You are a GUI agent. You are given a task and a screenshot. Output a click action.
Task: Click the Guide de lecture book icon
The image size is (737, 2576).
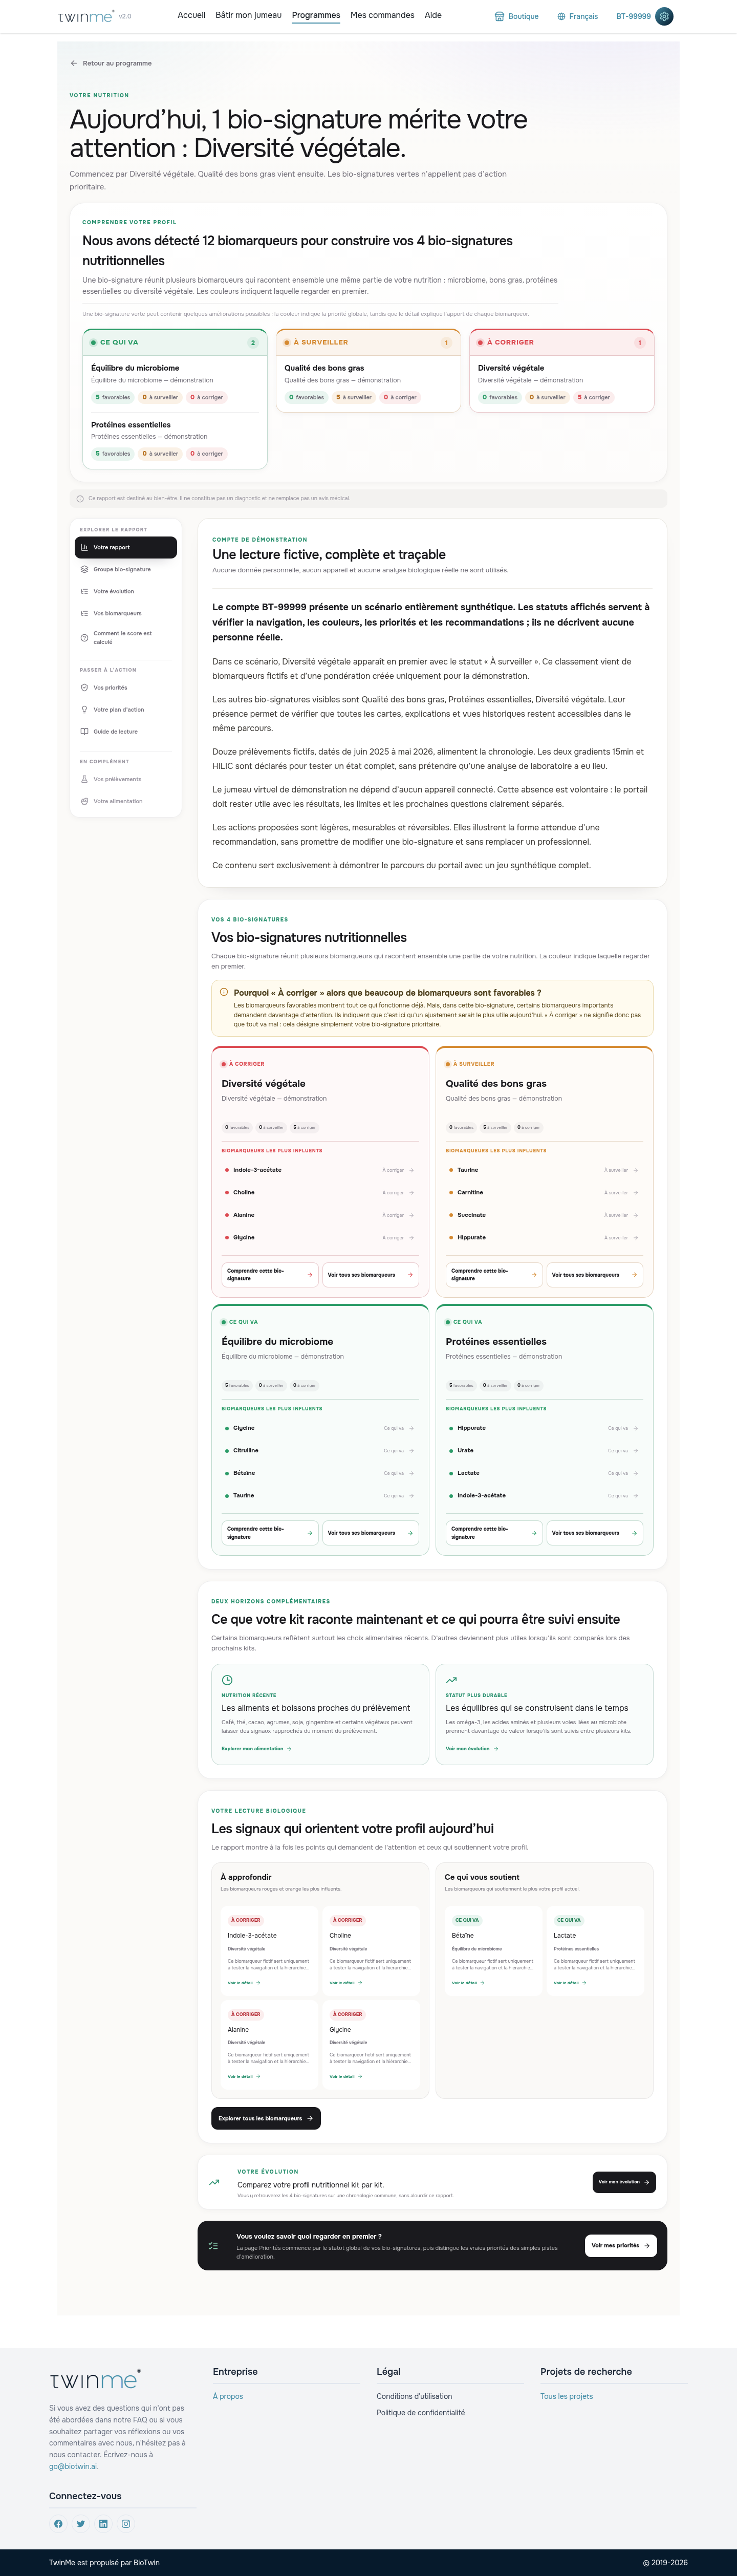point(84,731)
